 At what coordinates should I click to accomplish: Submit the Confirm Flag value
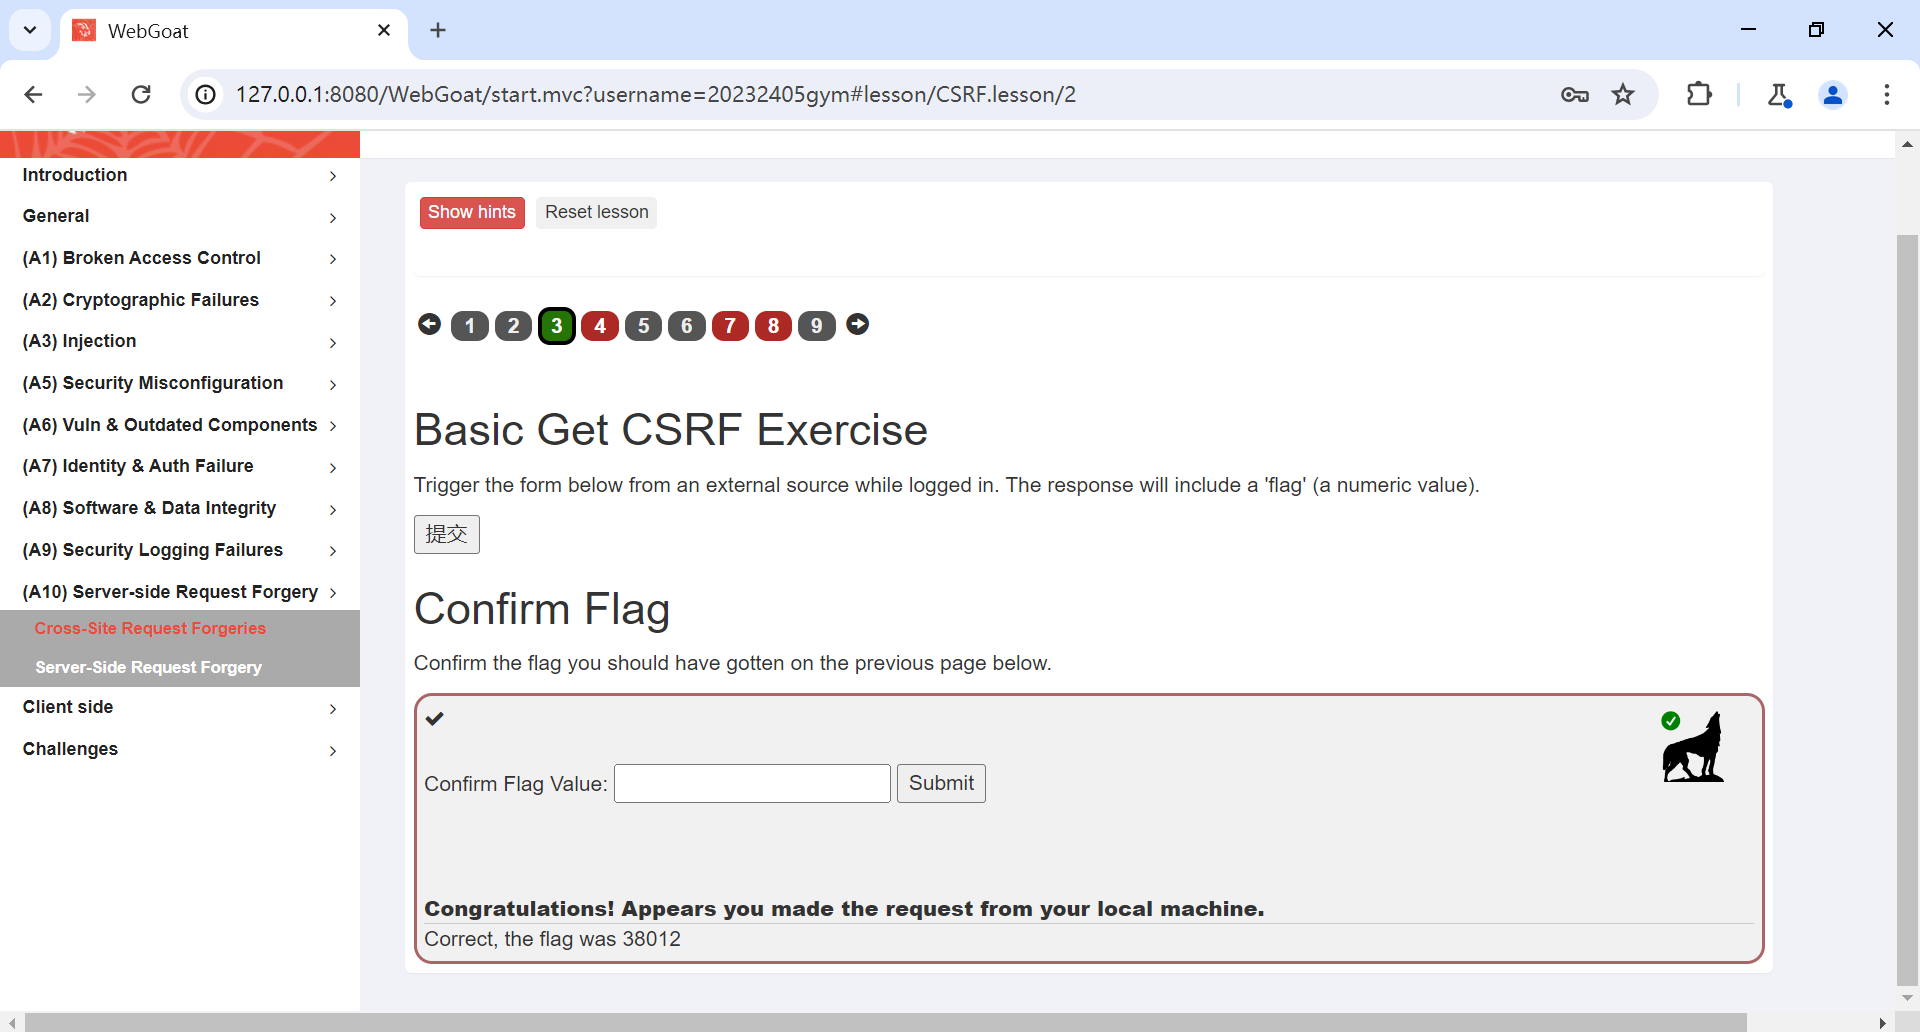tap(941, 783)
